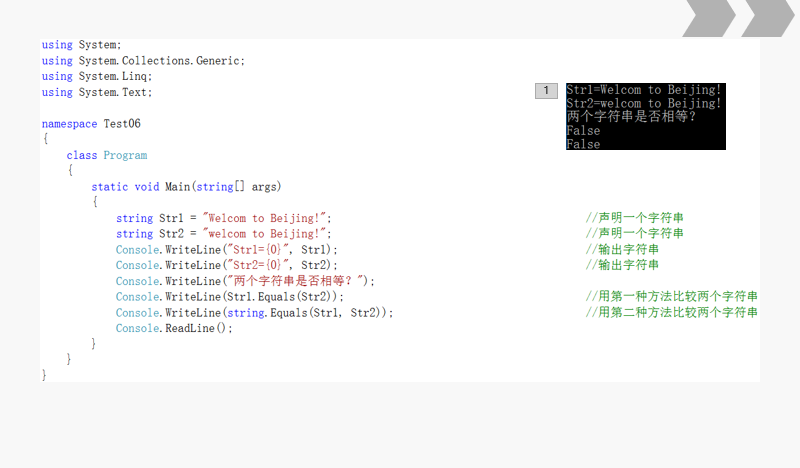The height and width of the screenshot is (468, 800).
Task: Click the Str2 string declaration line
Action: pos(223,234)
